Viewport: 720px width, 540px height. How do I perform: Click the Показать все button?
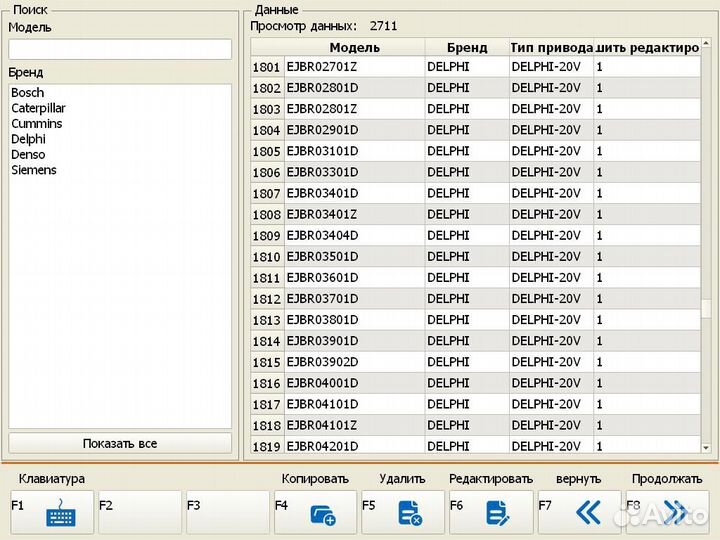click(x=120, y=443)
